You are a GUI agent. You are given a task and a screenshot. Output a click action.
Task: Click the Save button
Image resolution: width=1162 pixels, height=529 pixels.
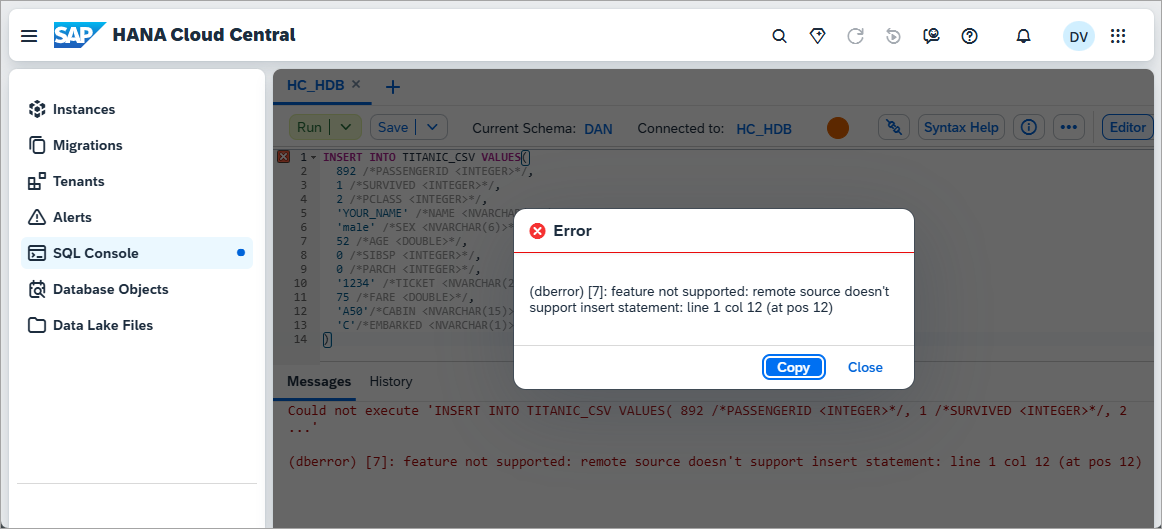393,127
